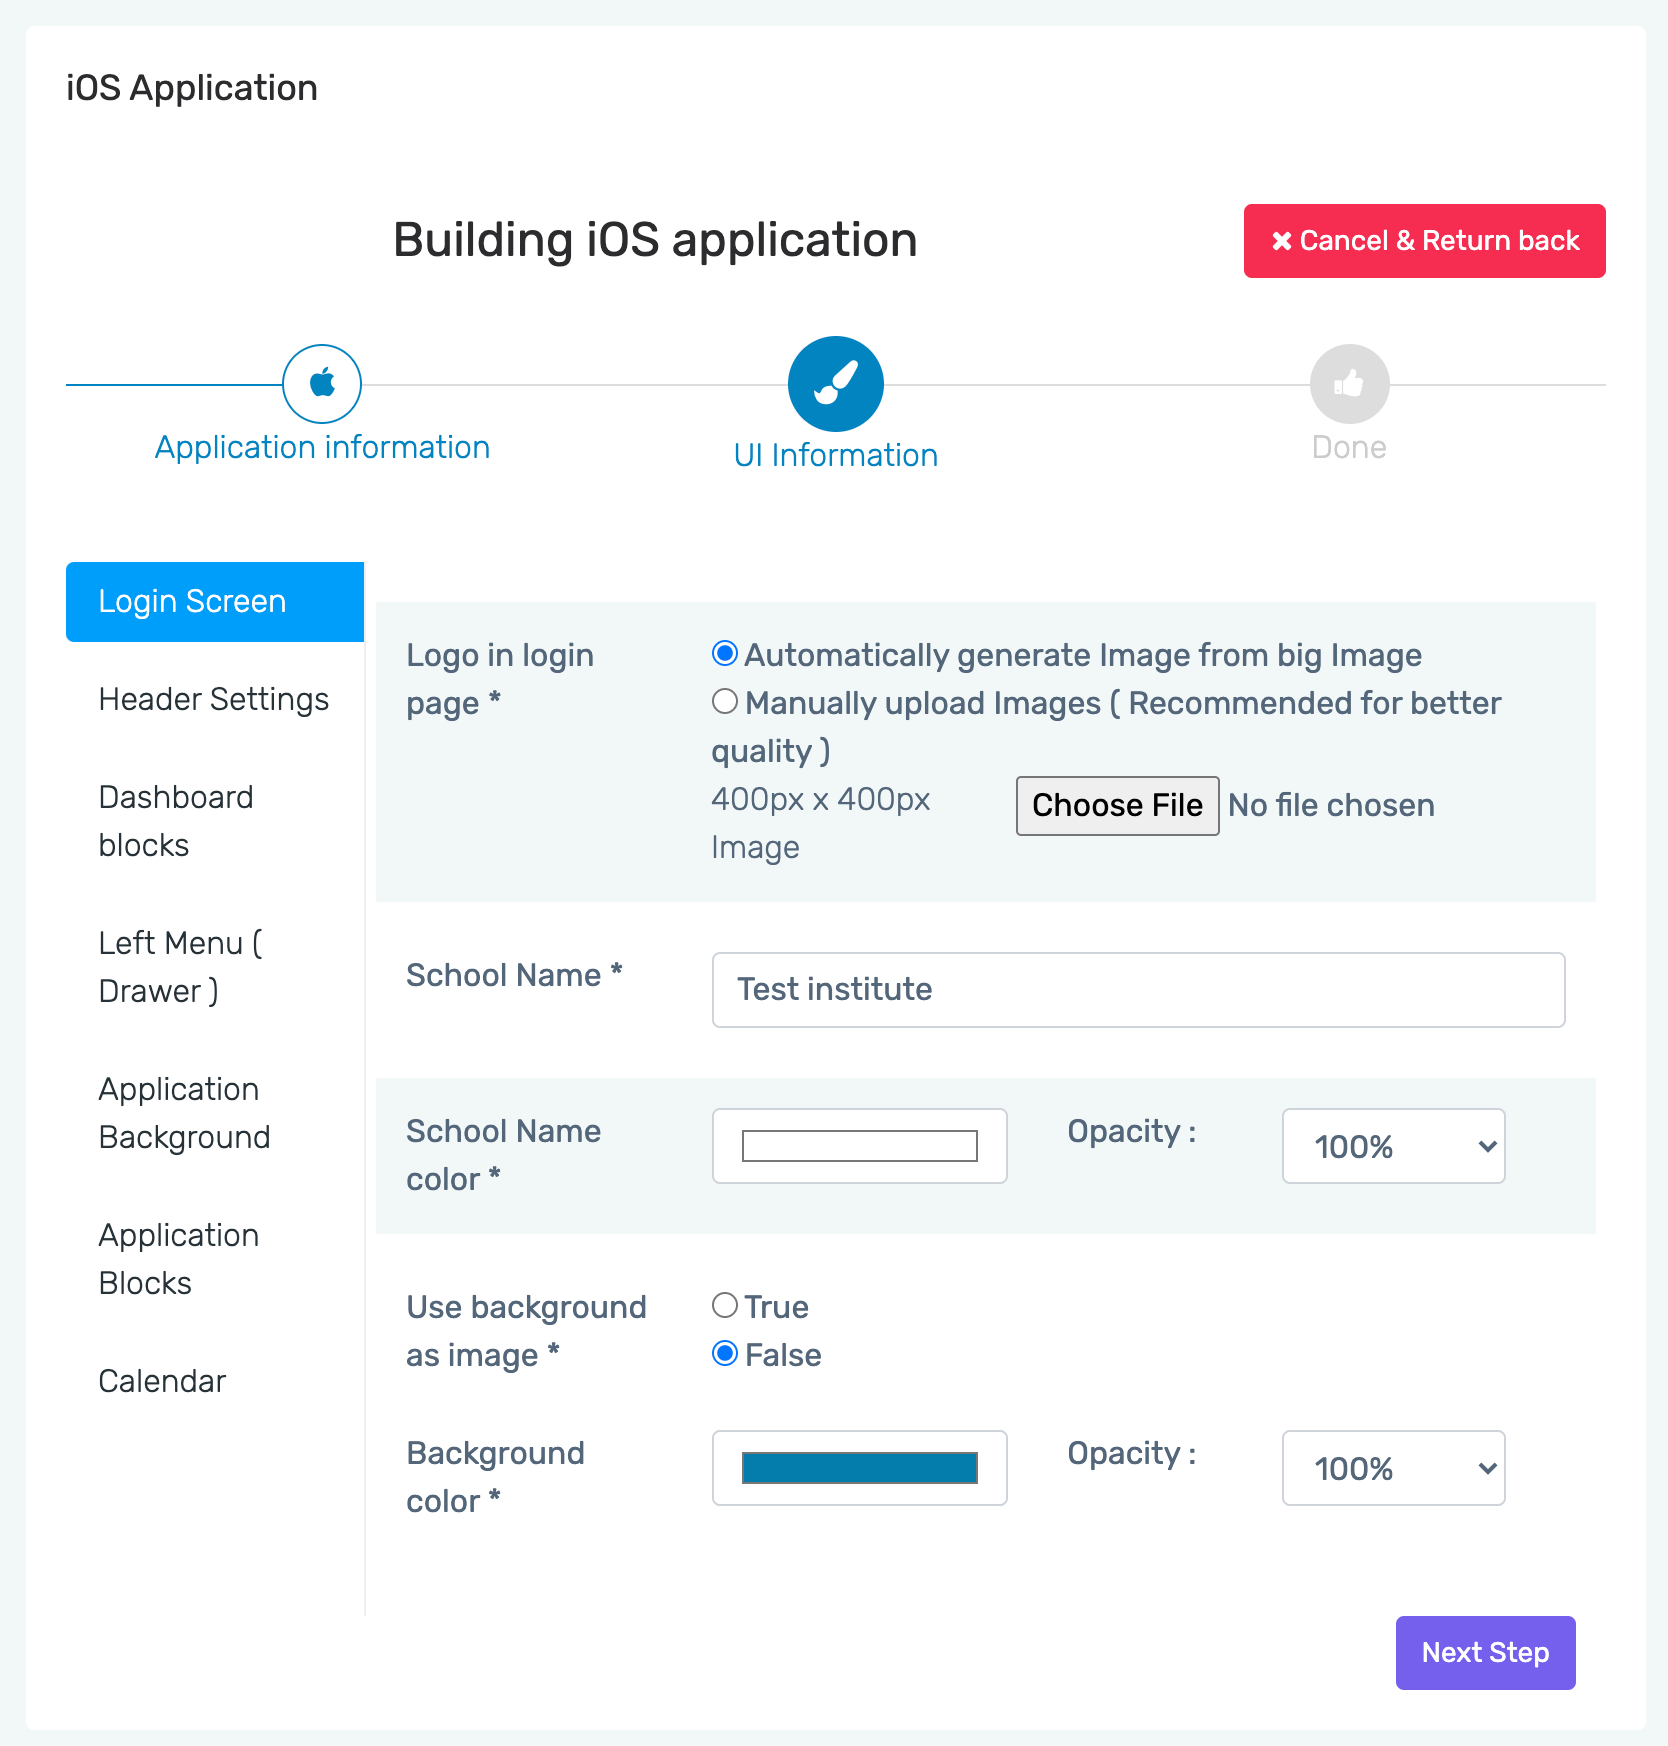Go to Application Blocks tab
Screen dimensions: 1668x1746
click(x=215, y=1259)
